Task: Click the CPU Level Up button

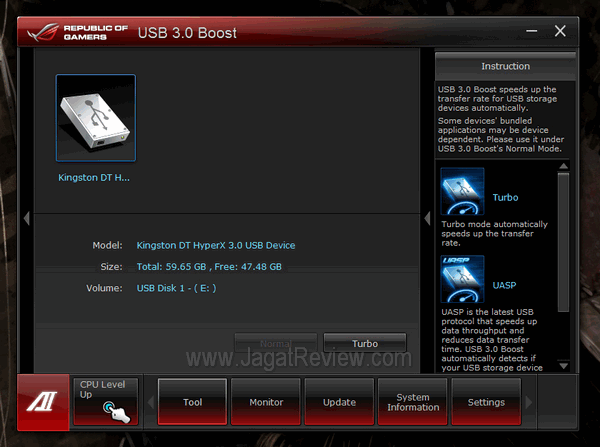Action: click(105, 401)
